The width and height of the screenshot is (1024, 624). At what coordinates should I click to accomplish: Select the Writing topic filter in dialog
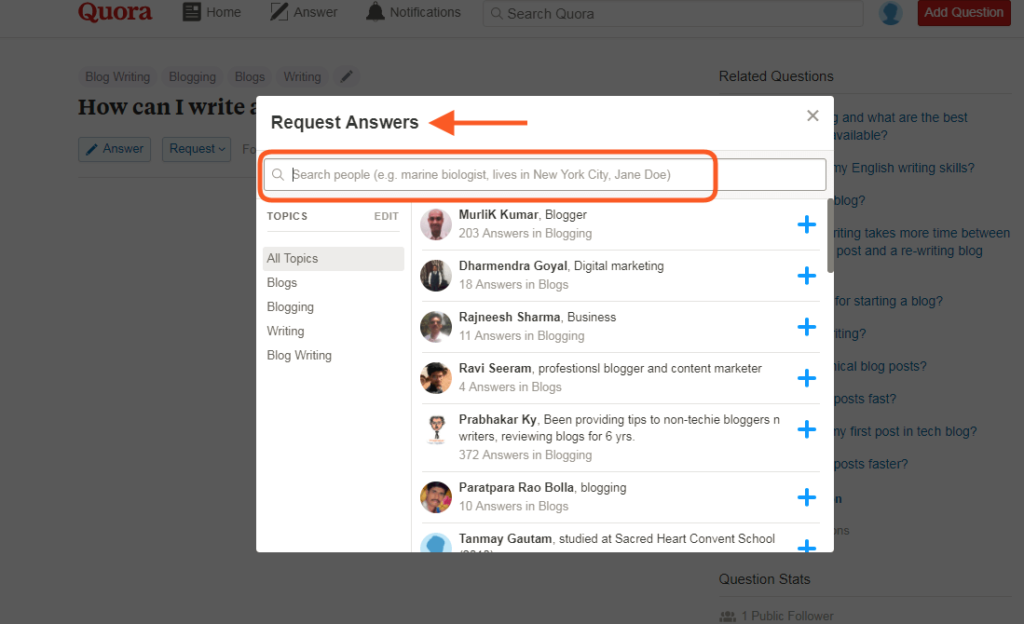[285, 331]
